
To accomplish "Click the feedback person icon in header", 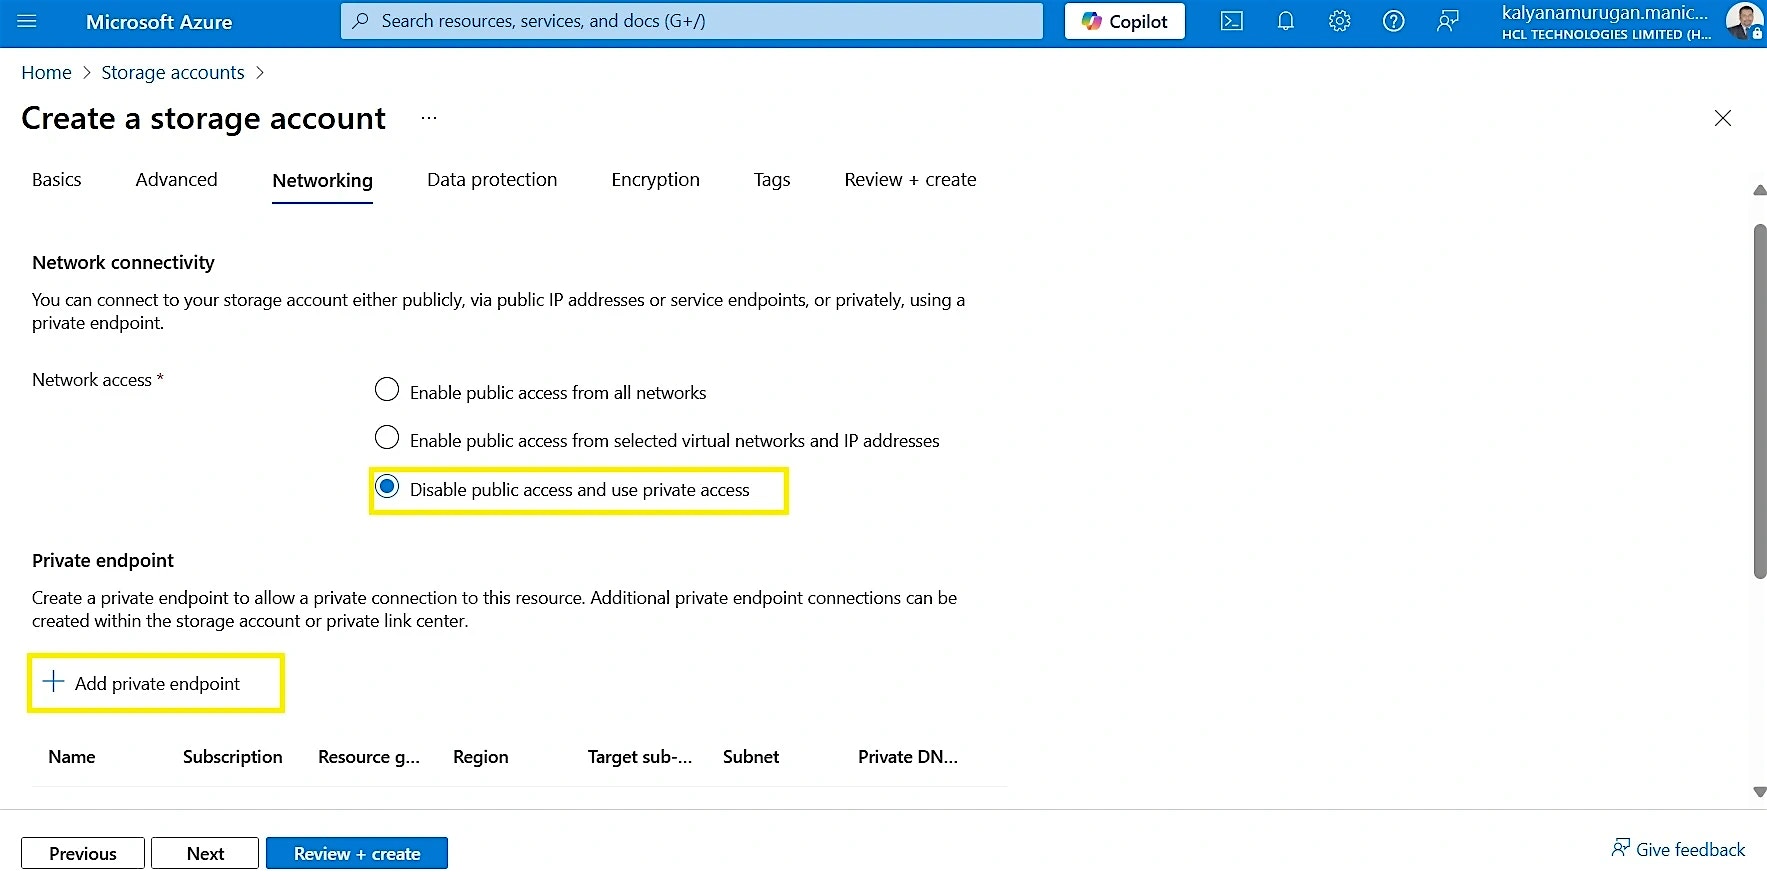I will point(1447,21).
